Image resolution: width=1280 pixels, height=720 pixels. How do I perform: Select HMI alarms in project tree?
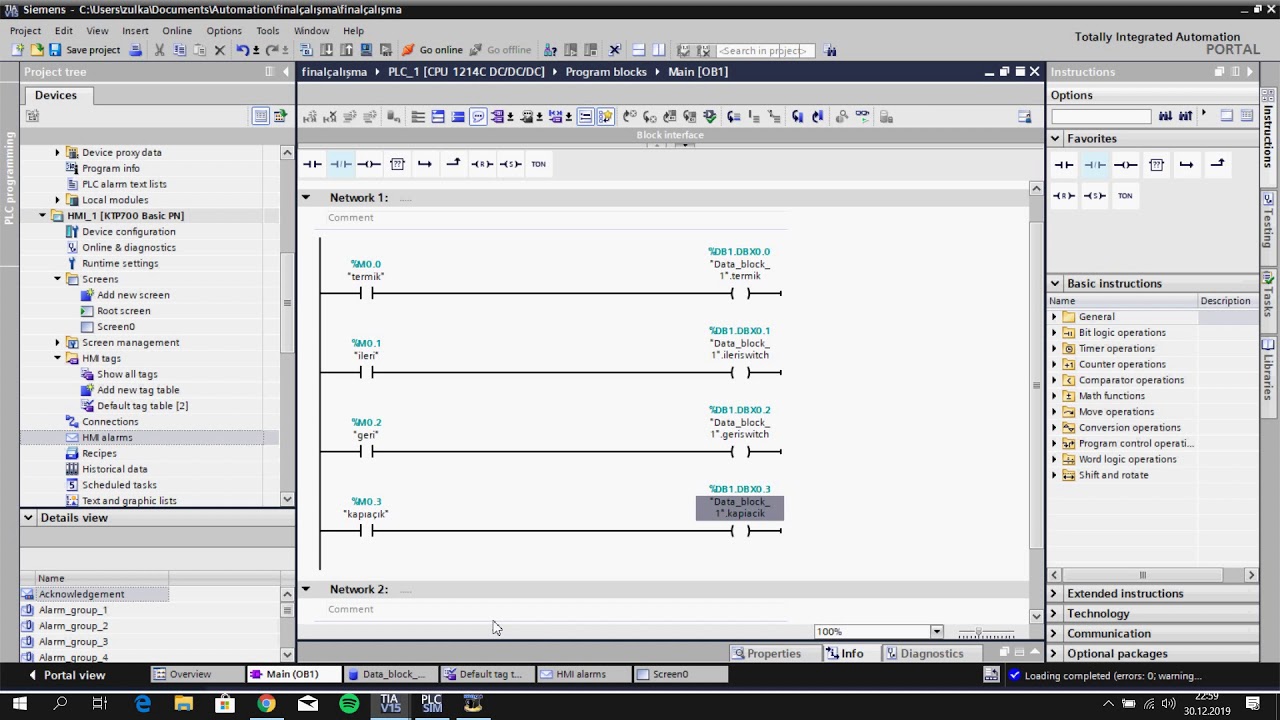click(x=107, y=438)
